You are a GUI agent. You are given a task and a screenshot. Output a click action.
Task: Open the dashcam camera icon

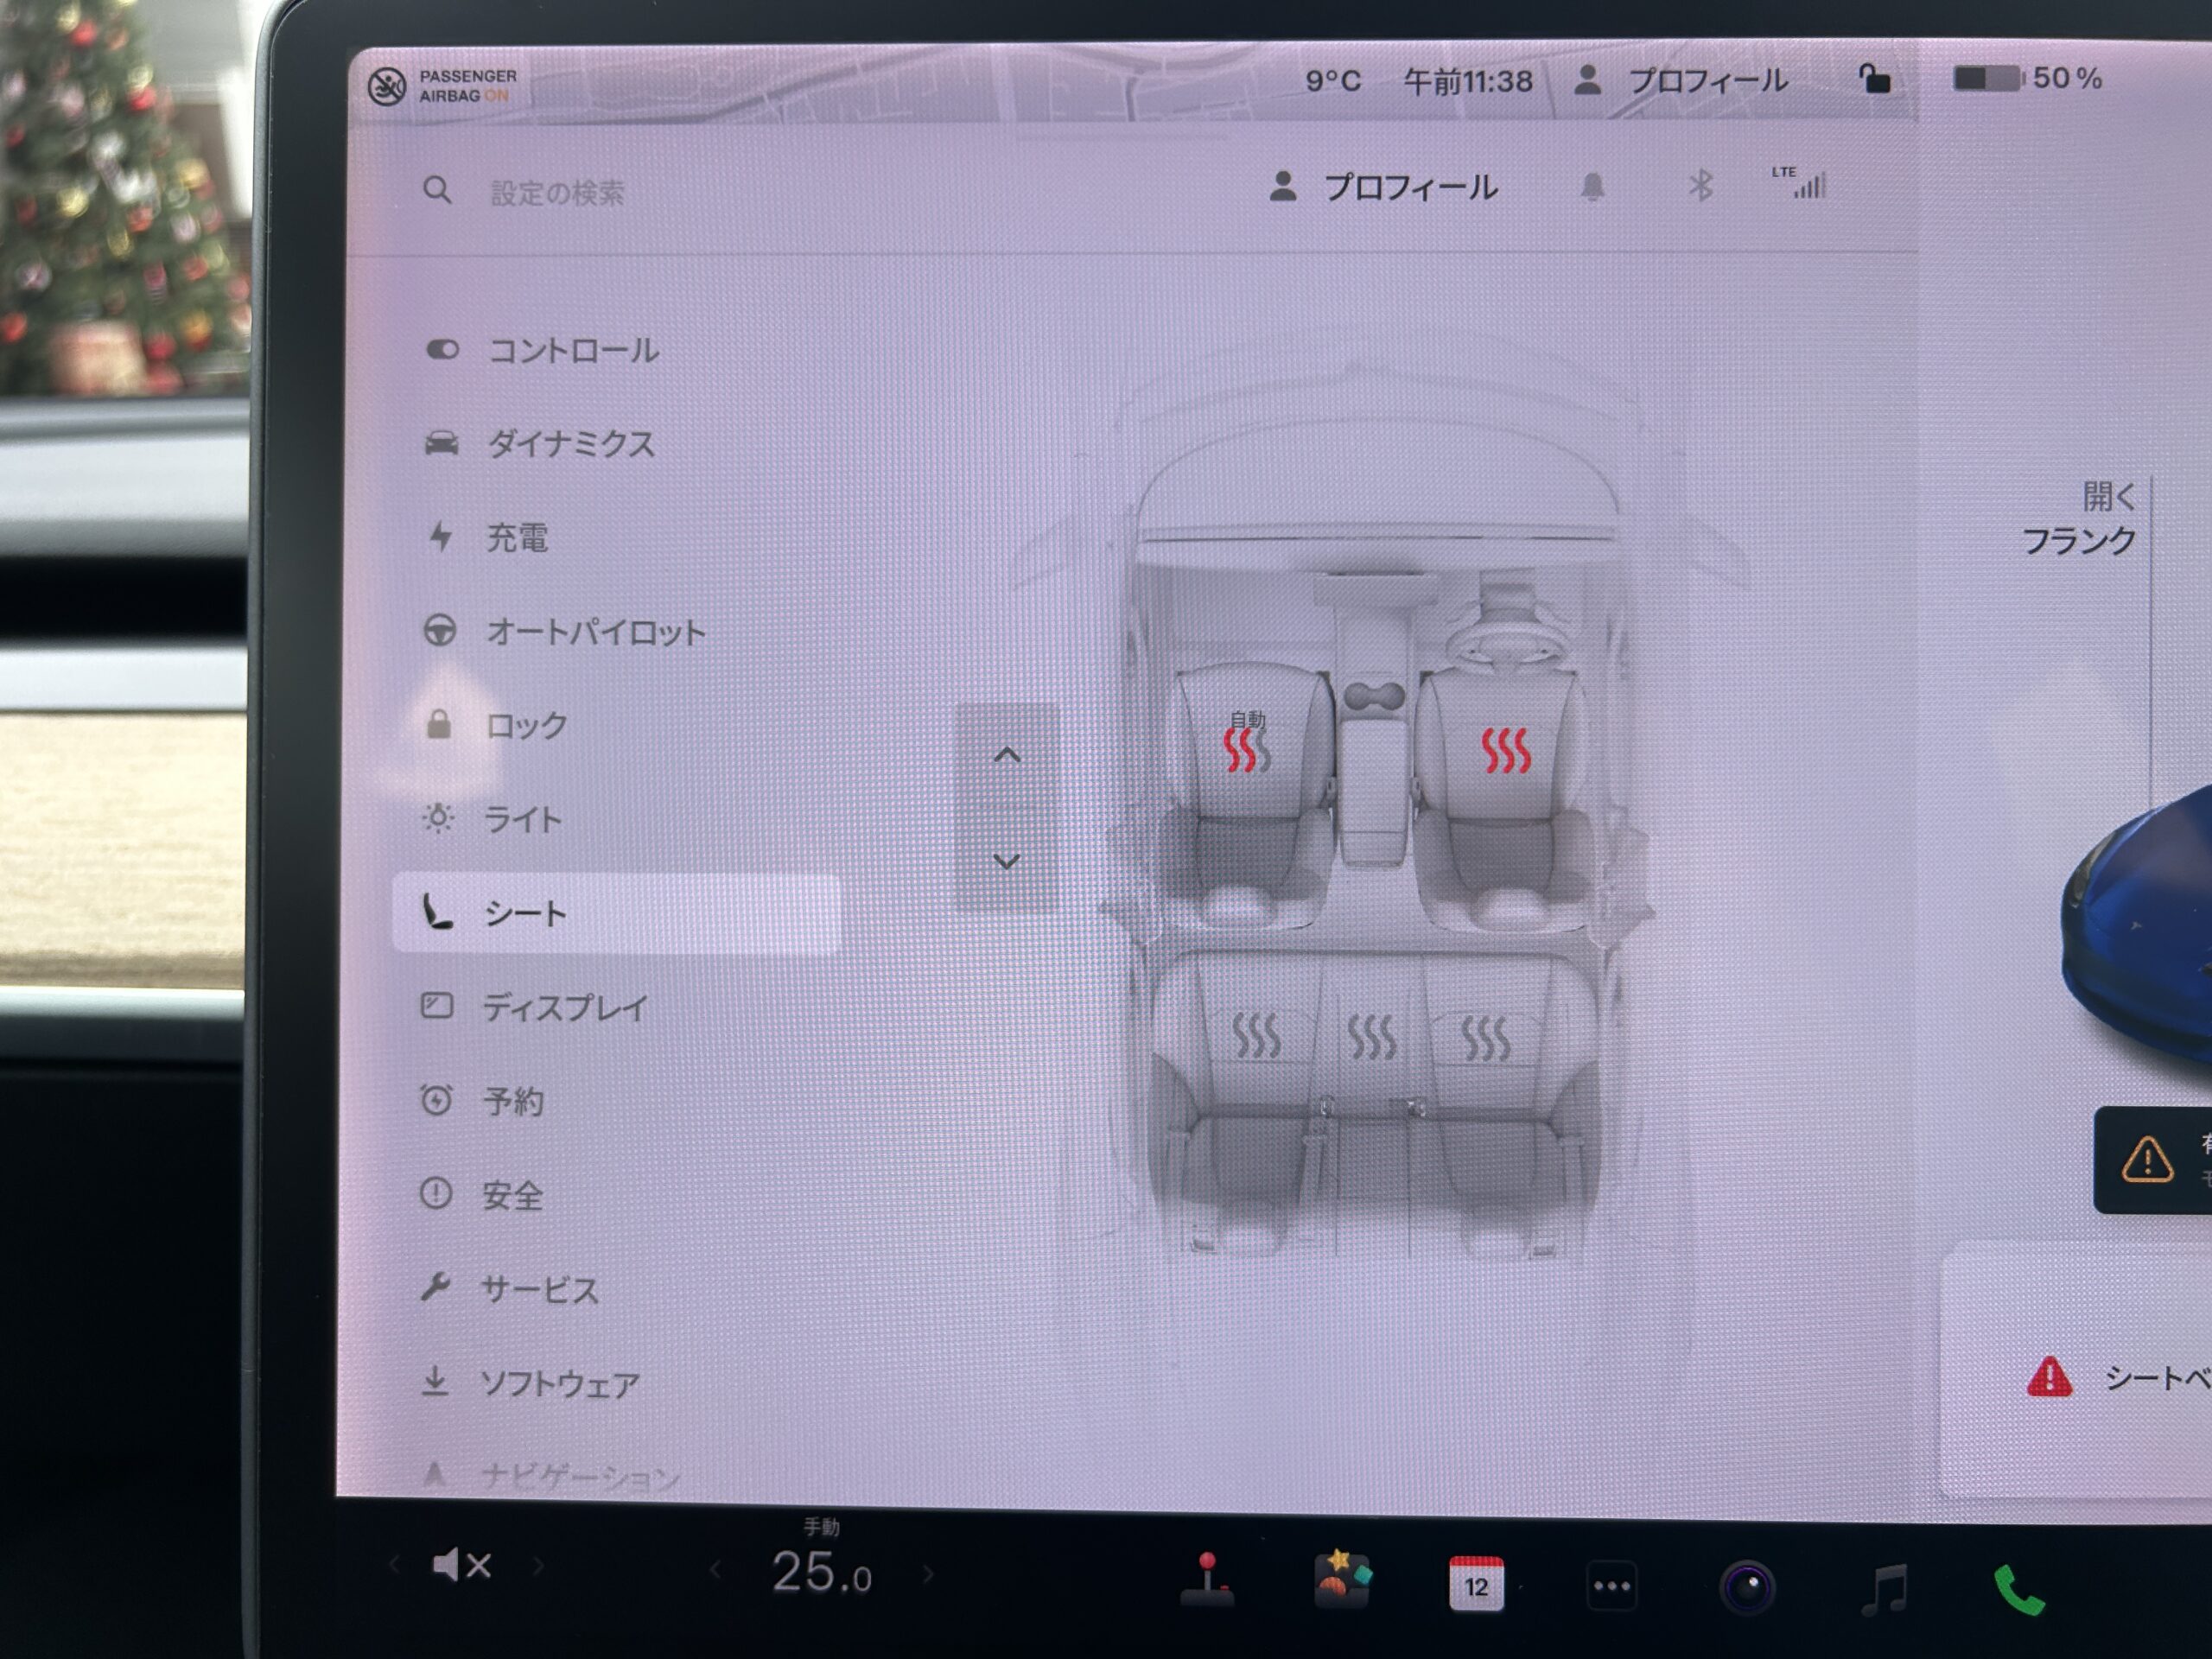1747,1587
